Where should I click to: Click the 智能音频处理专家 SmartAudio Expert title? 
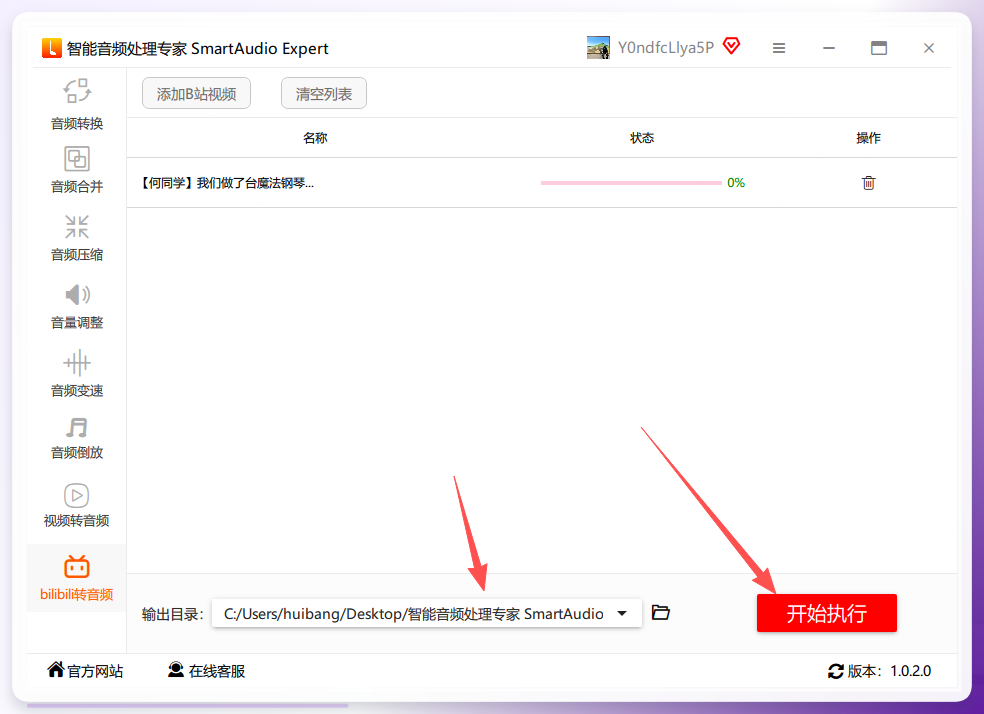198,48
